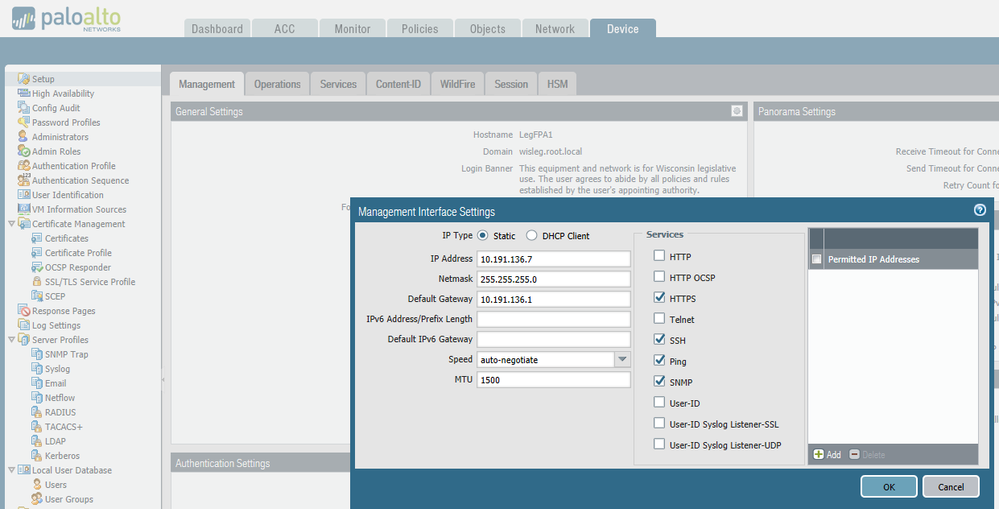Open the Operations sub-tab
This screenshot has width=999, height=509.
tap(277, 84)
